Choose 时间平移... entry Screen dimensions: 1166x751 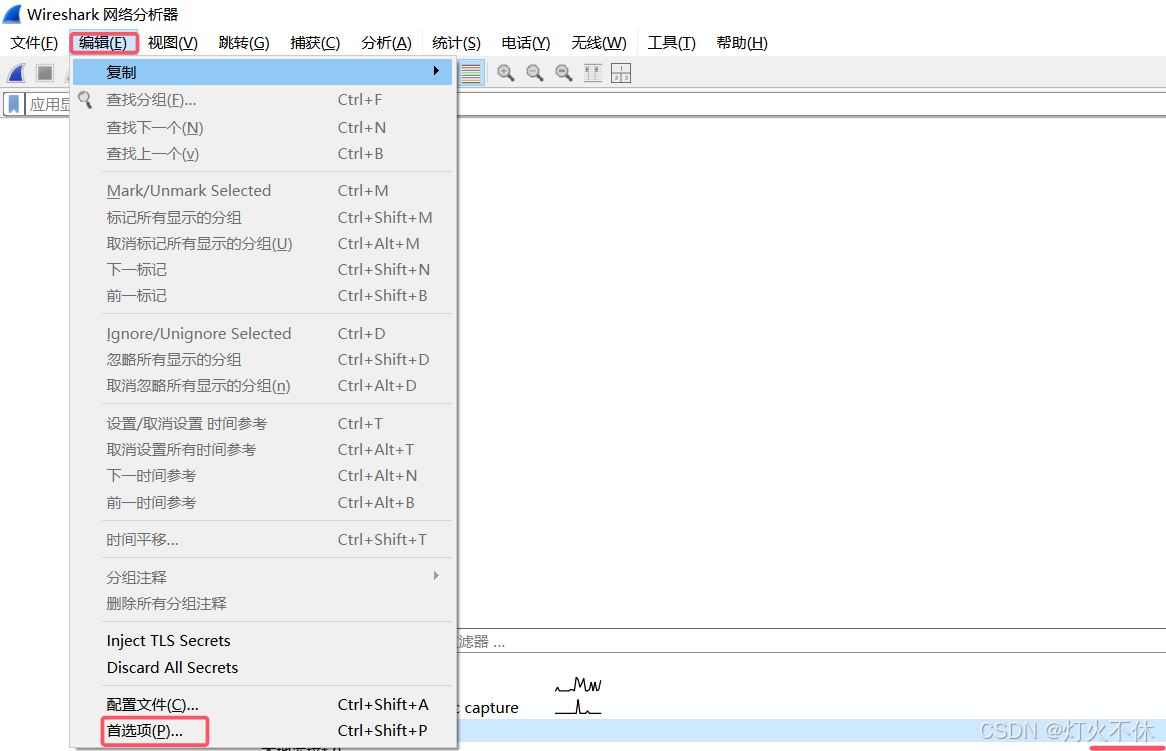[x=262, y=540]
